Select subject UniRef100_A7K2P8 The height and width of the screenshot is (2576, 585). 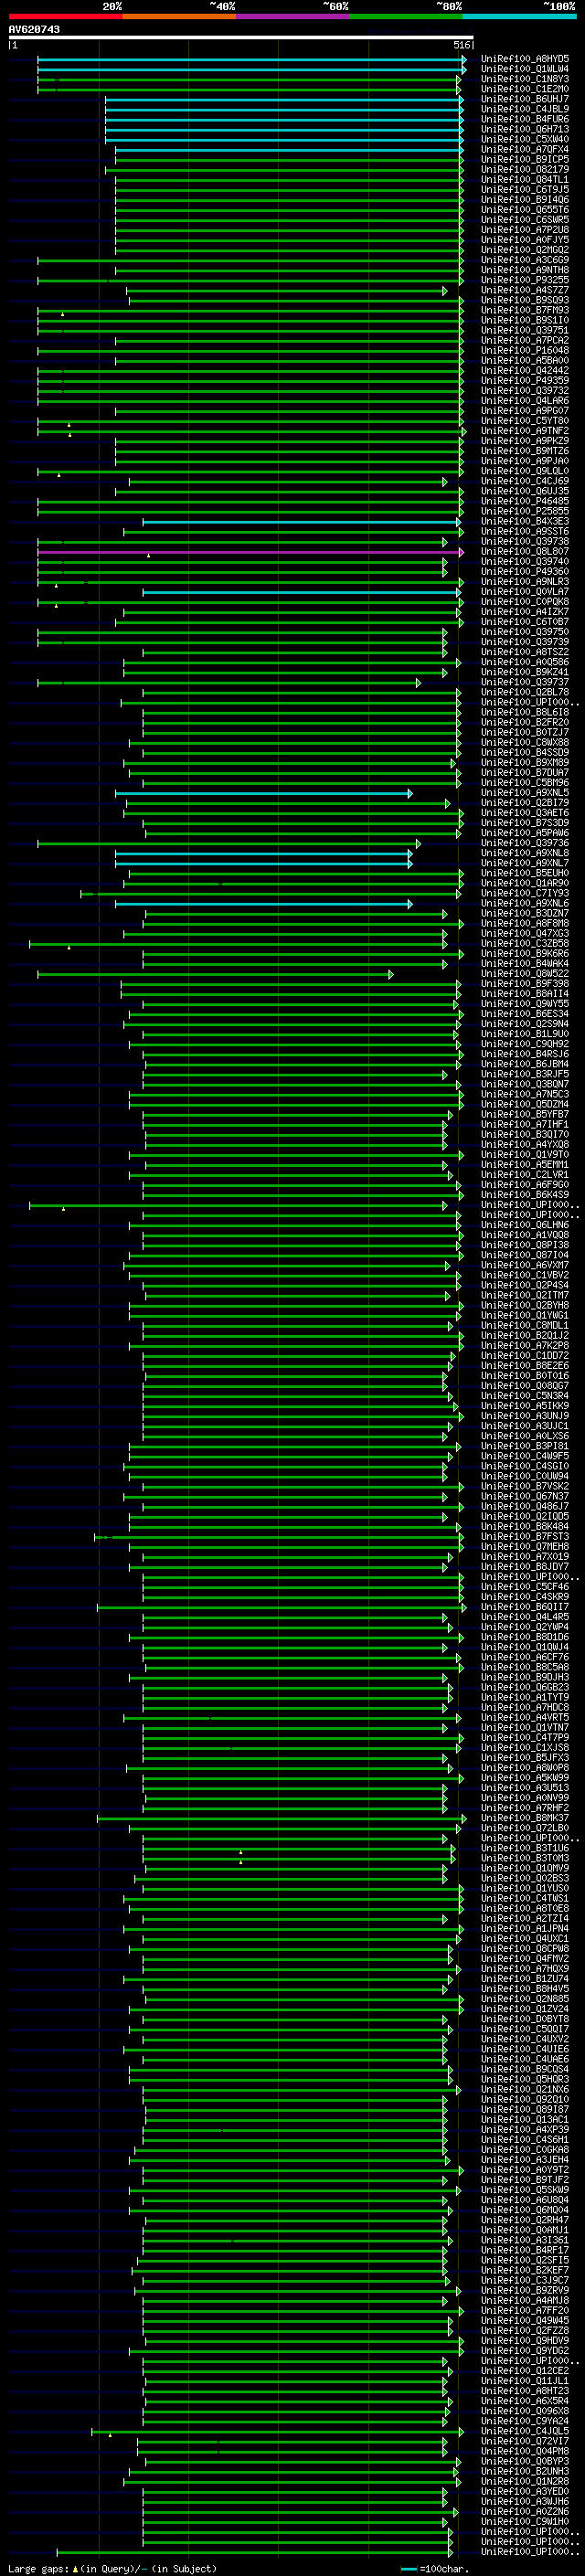[525, 1346]
